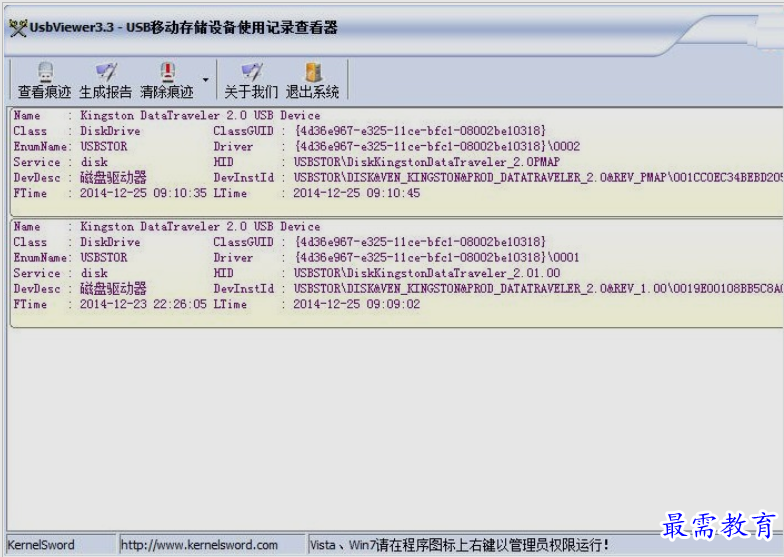Click HID value USBSTOR\DiskKingstonDataTraveler_2.01.00
The image size is (784, 557).
tap(426, 273)
